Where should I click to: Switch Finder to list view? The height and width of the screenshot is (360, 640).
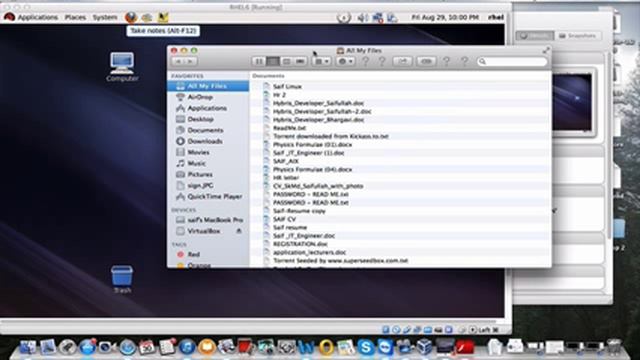[x=273, y=61]
